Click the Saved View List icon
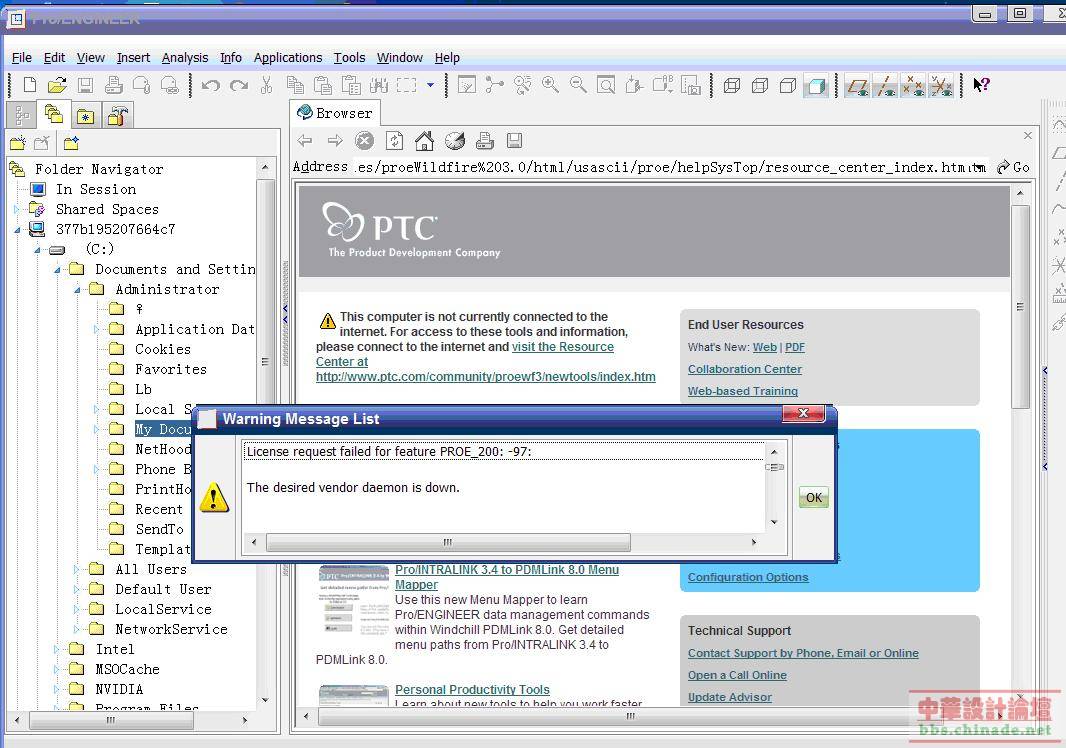Image resolution: width=1066 pixels, height=748 pixels. (x=663, y=85)
